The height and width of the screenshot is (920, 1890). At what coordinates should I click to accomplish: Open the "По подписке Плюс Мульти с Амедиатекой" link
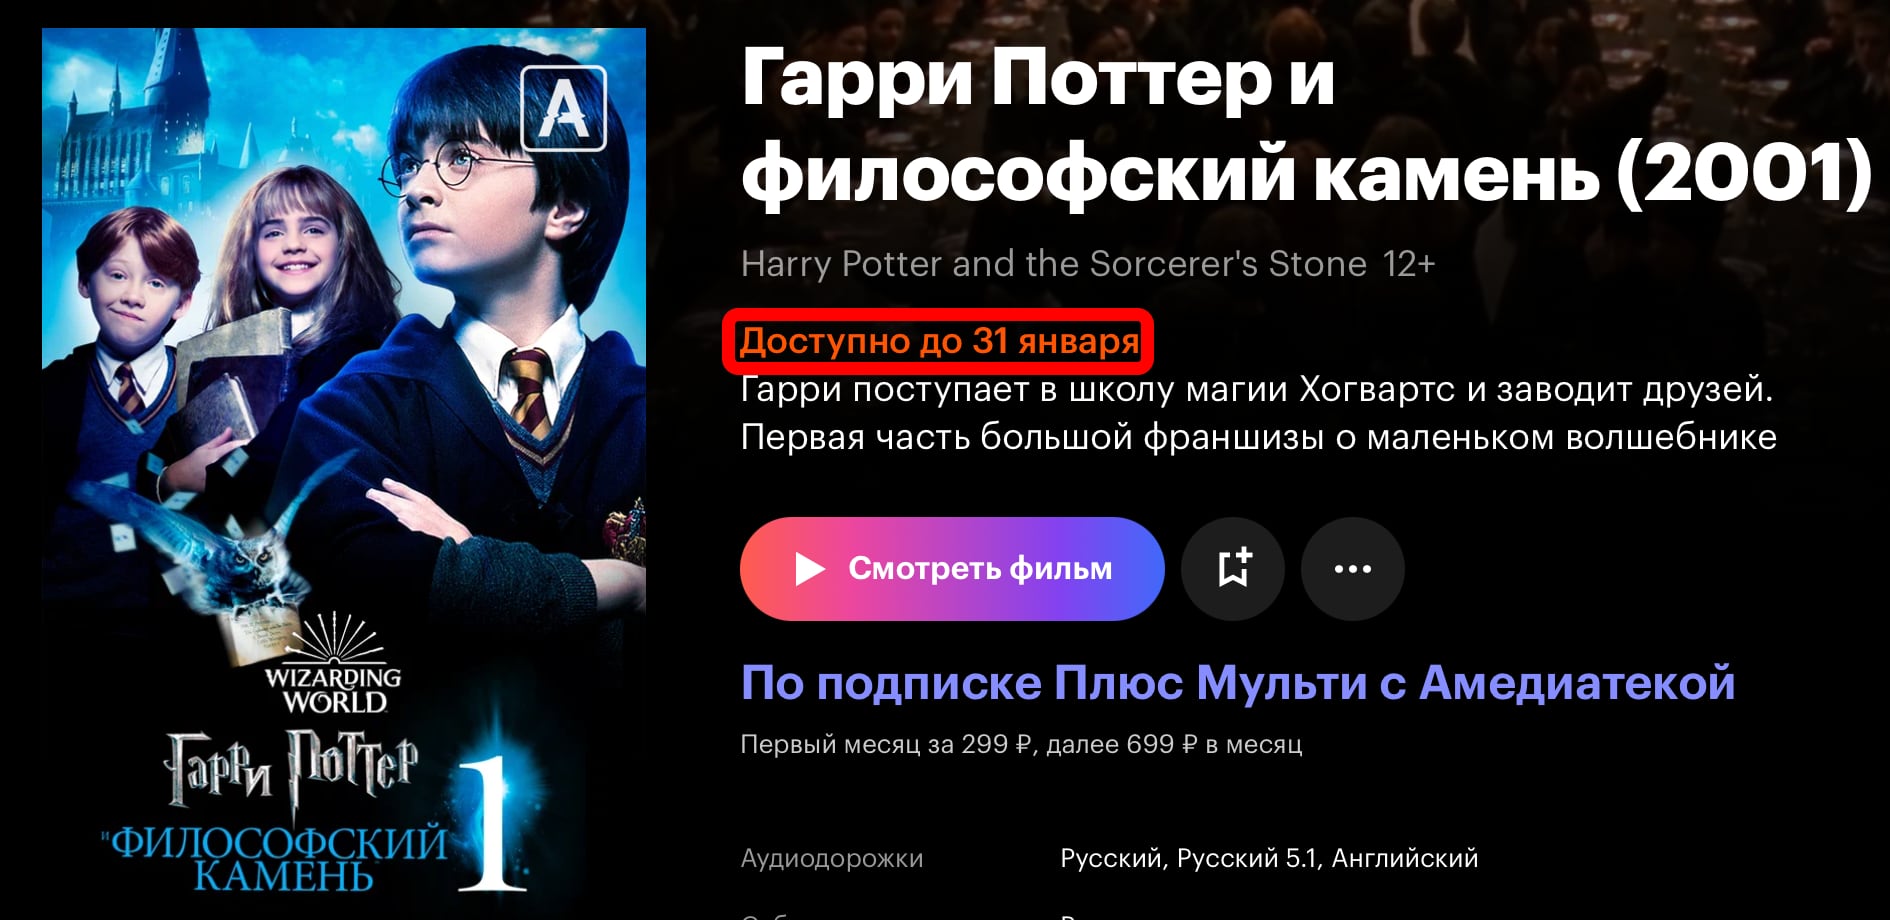coord(1237,683)
